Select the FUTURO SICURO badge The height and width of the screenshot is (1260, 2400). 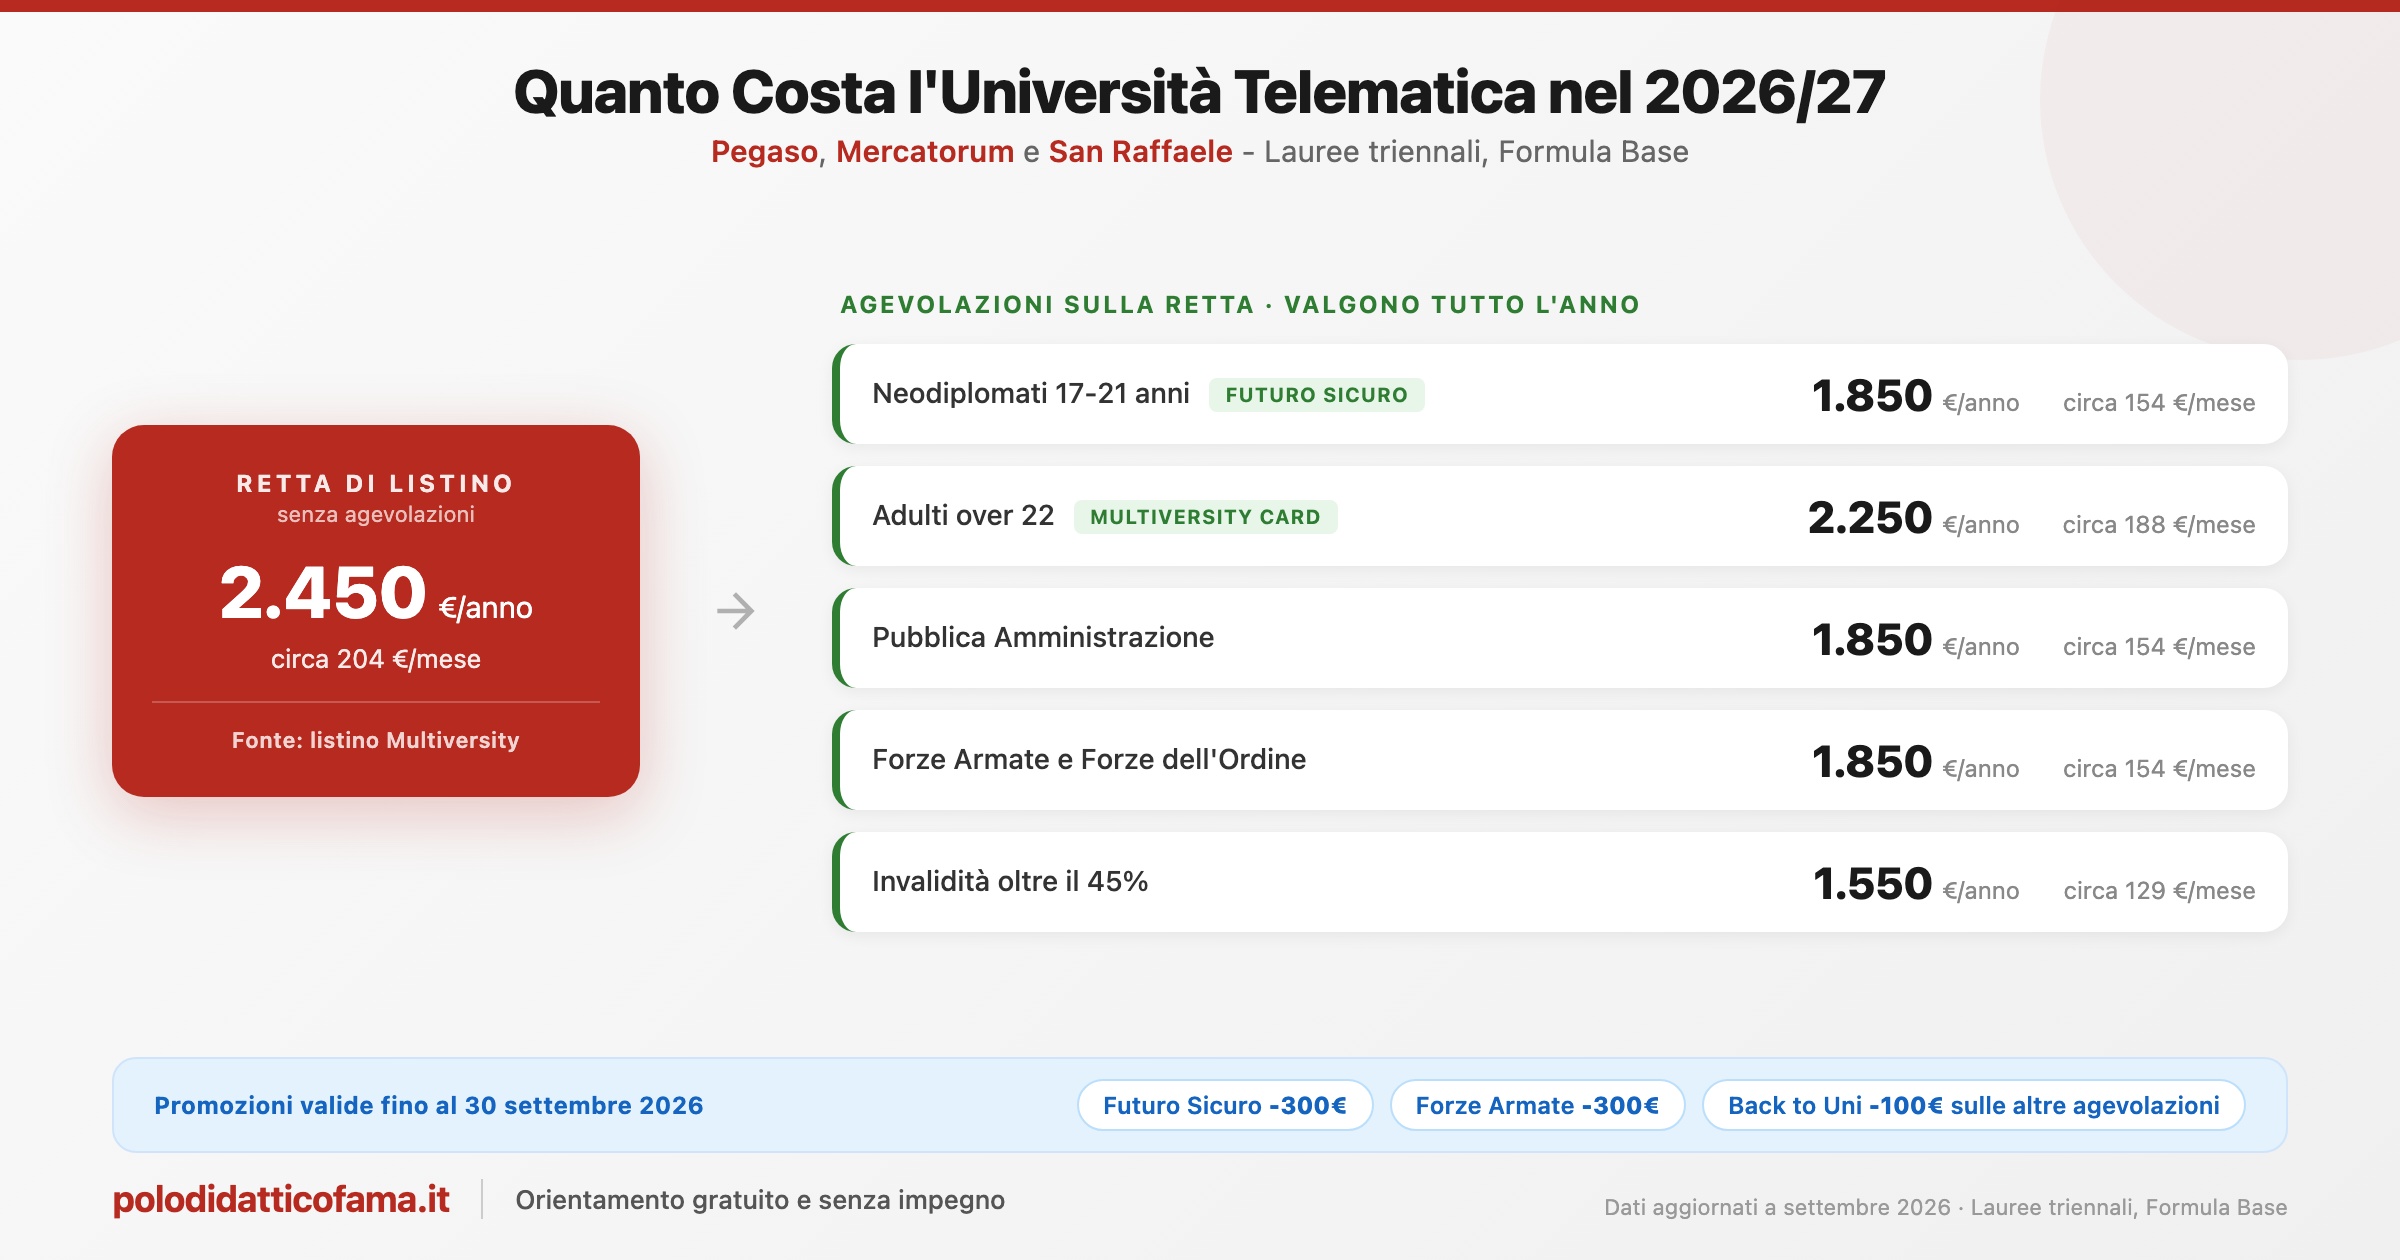(x=1316, y=395)
